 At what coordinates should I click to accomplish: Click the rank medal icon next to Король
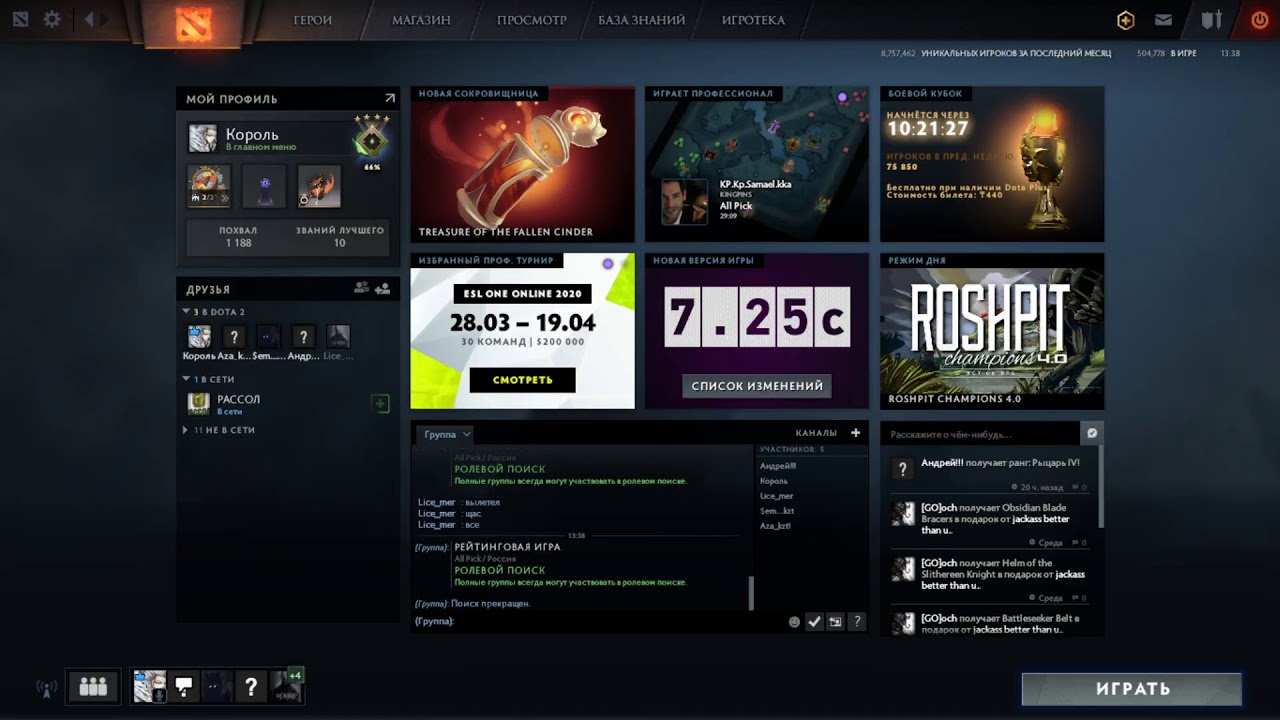tap(372, 137)
